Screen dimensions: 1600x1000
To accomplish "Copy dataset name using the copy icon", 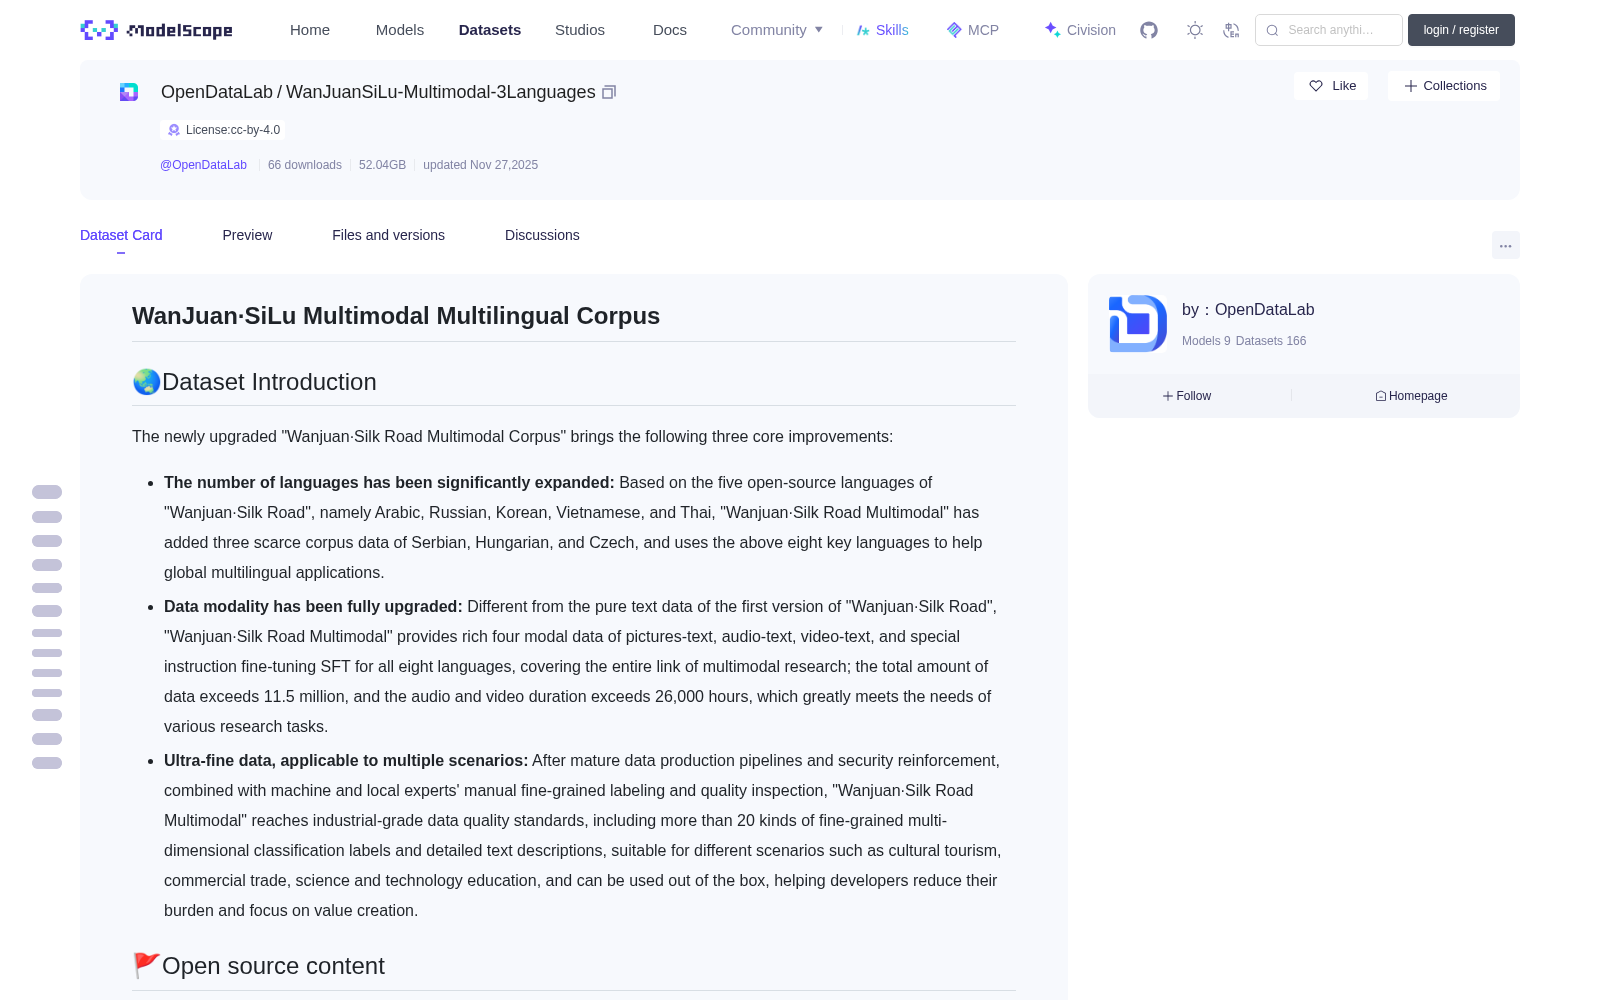I will pyautogui.click(x=609, y=92).
